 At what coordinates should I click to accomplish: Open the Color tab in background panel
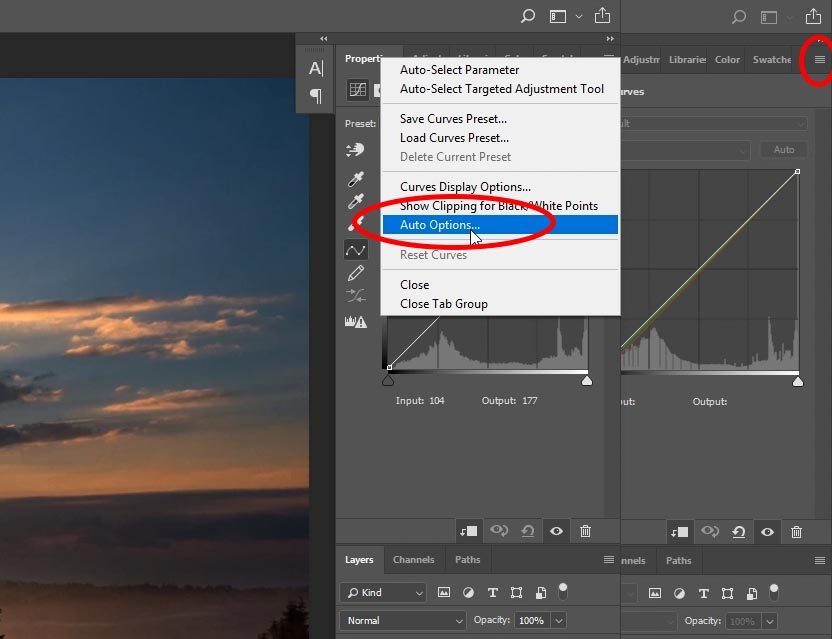tap(727, 59)
